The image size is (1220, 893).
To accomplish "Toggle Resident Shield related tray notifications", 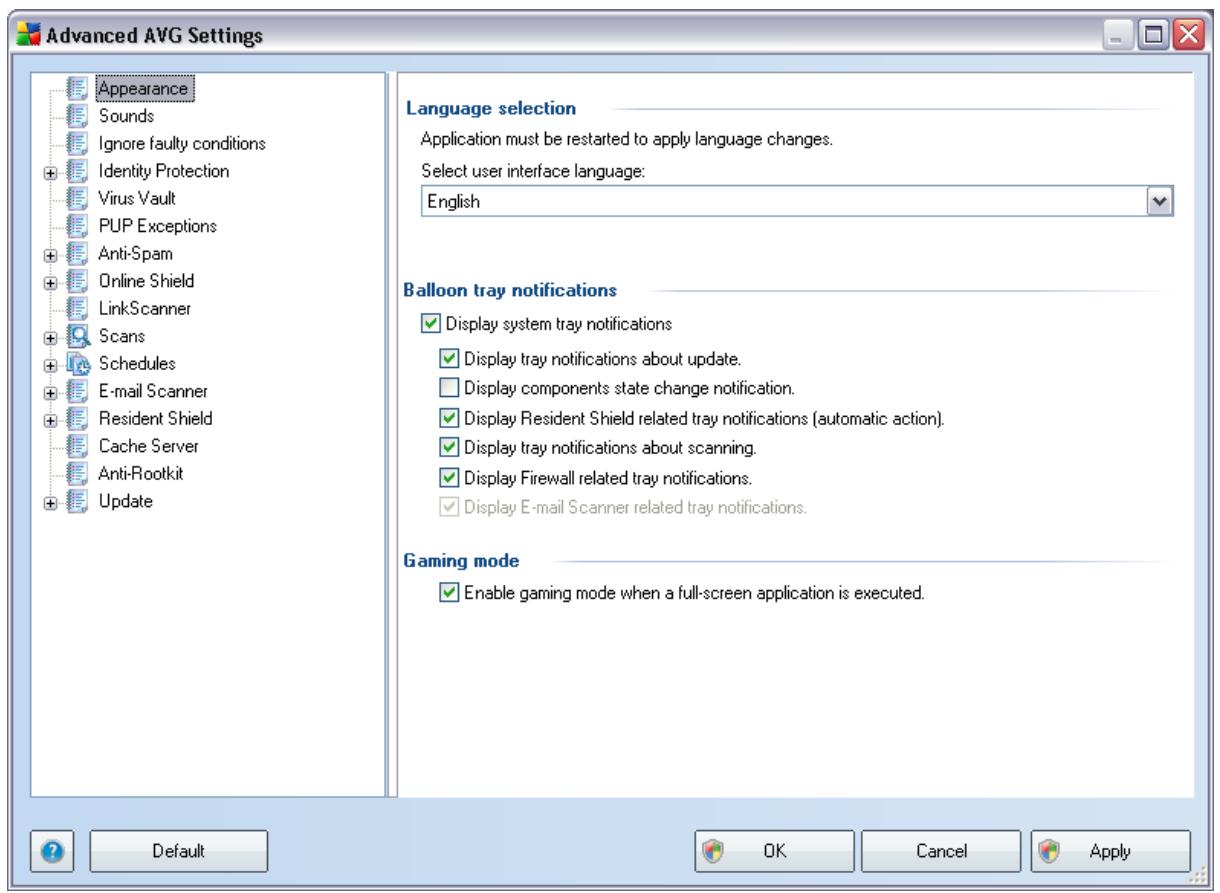I will tap(449, 416).
